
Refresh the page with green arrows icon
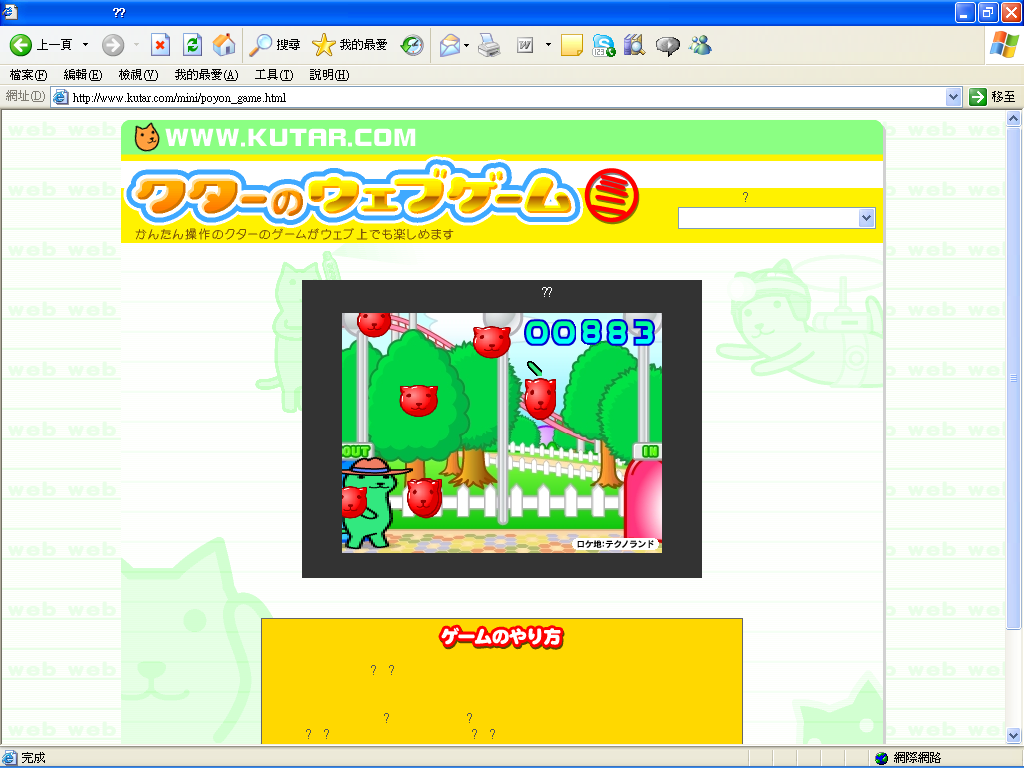192,45
